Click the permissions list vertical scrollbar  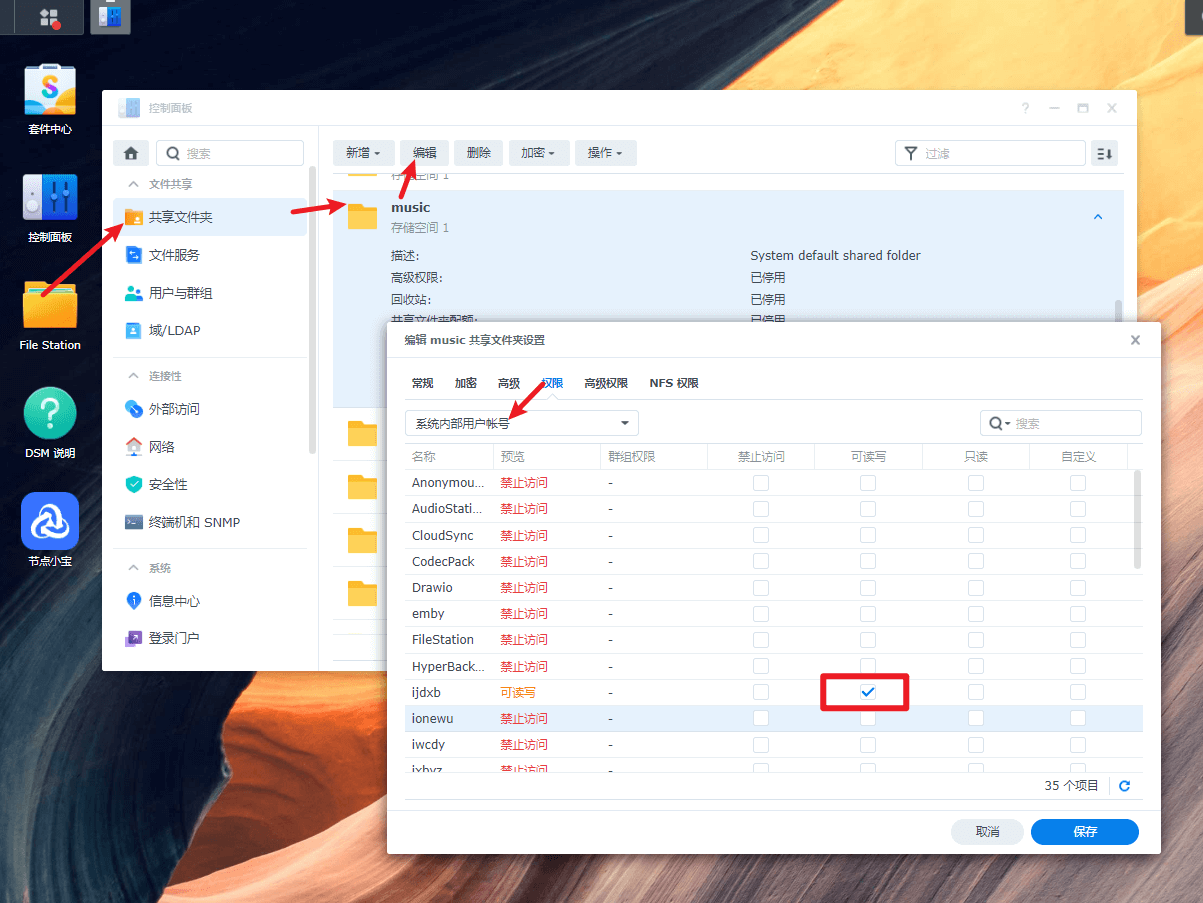tap(1137, 520)
